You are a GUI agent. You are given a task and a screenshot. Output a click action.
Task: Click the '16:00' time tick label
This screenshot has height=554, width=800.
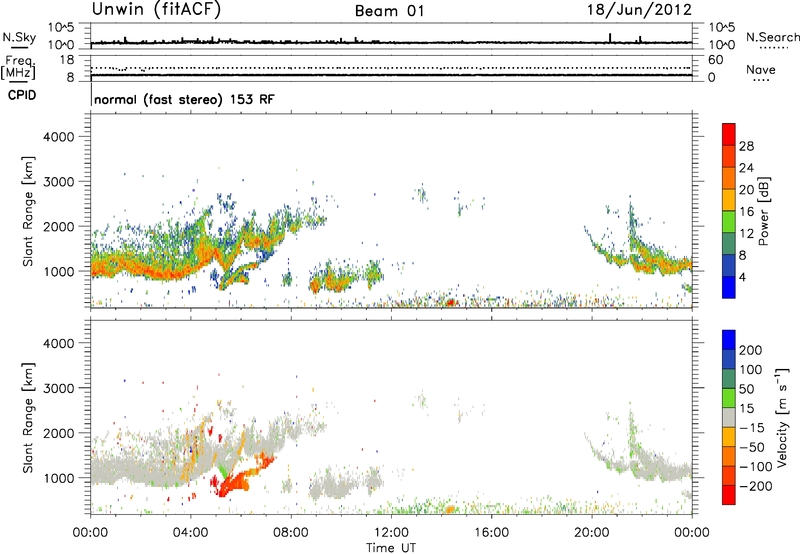[x=491, y=533]
